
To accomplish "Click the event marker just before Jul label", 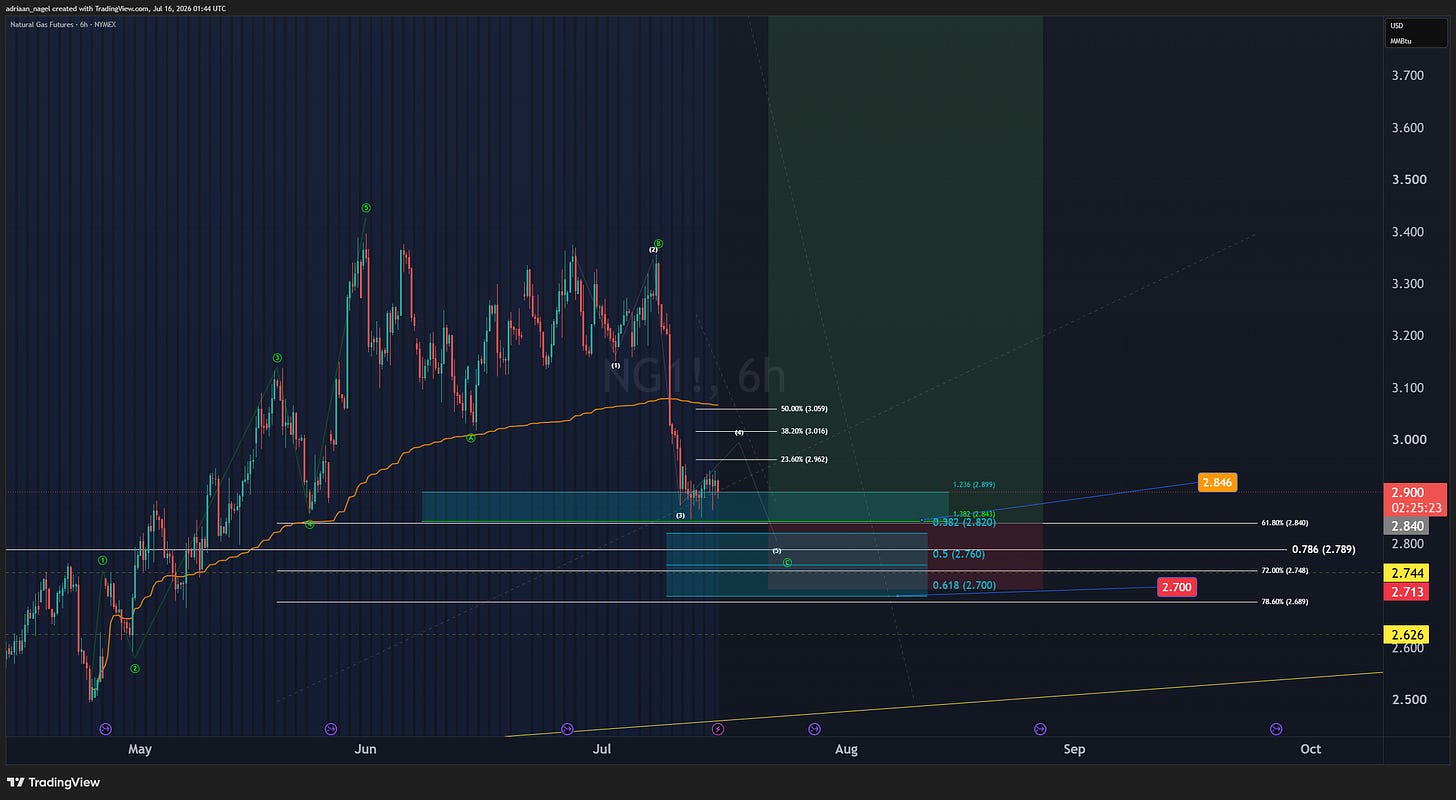I will (568, 729).
